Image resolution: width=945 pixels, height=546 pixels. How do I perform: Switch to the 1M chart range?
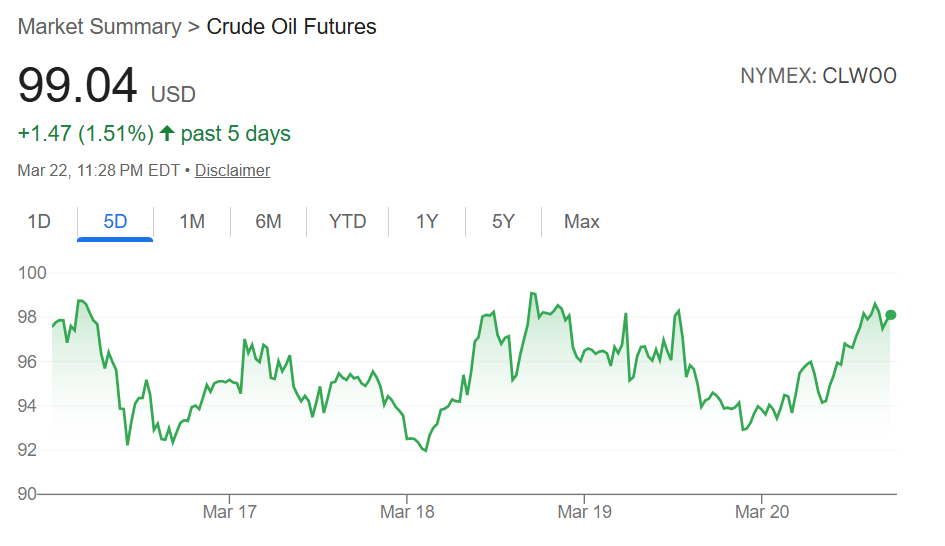click(x=192, y=222)
